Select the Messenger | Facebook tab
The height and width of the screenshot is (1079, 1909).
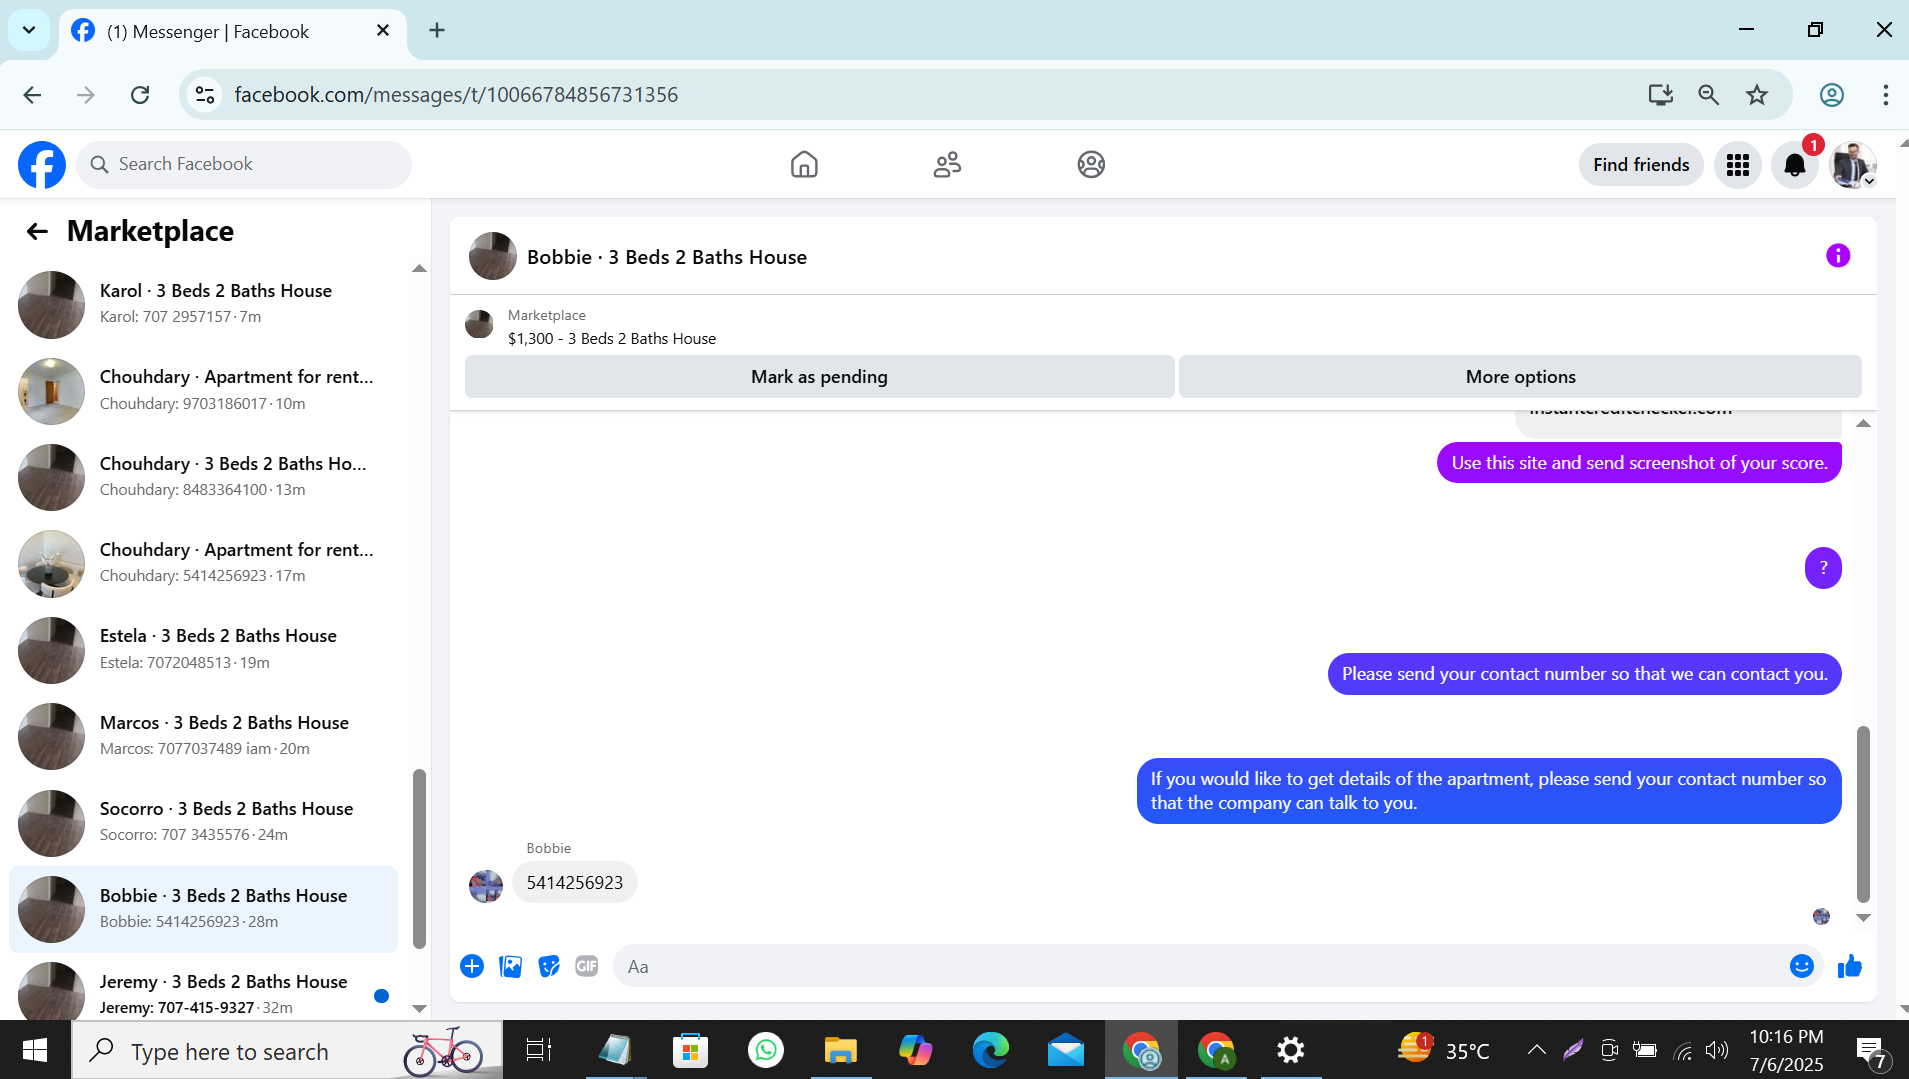point(232,32)
